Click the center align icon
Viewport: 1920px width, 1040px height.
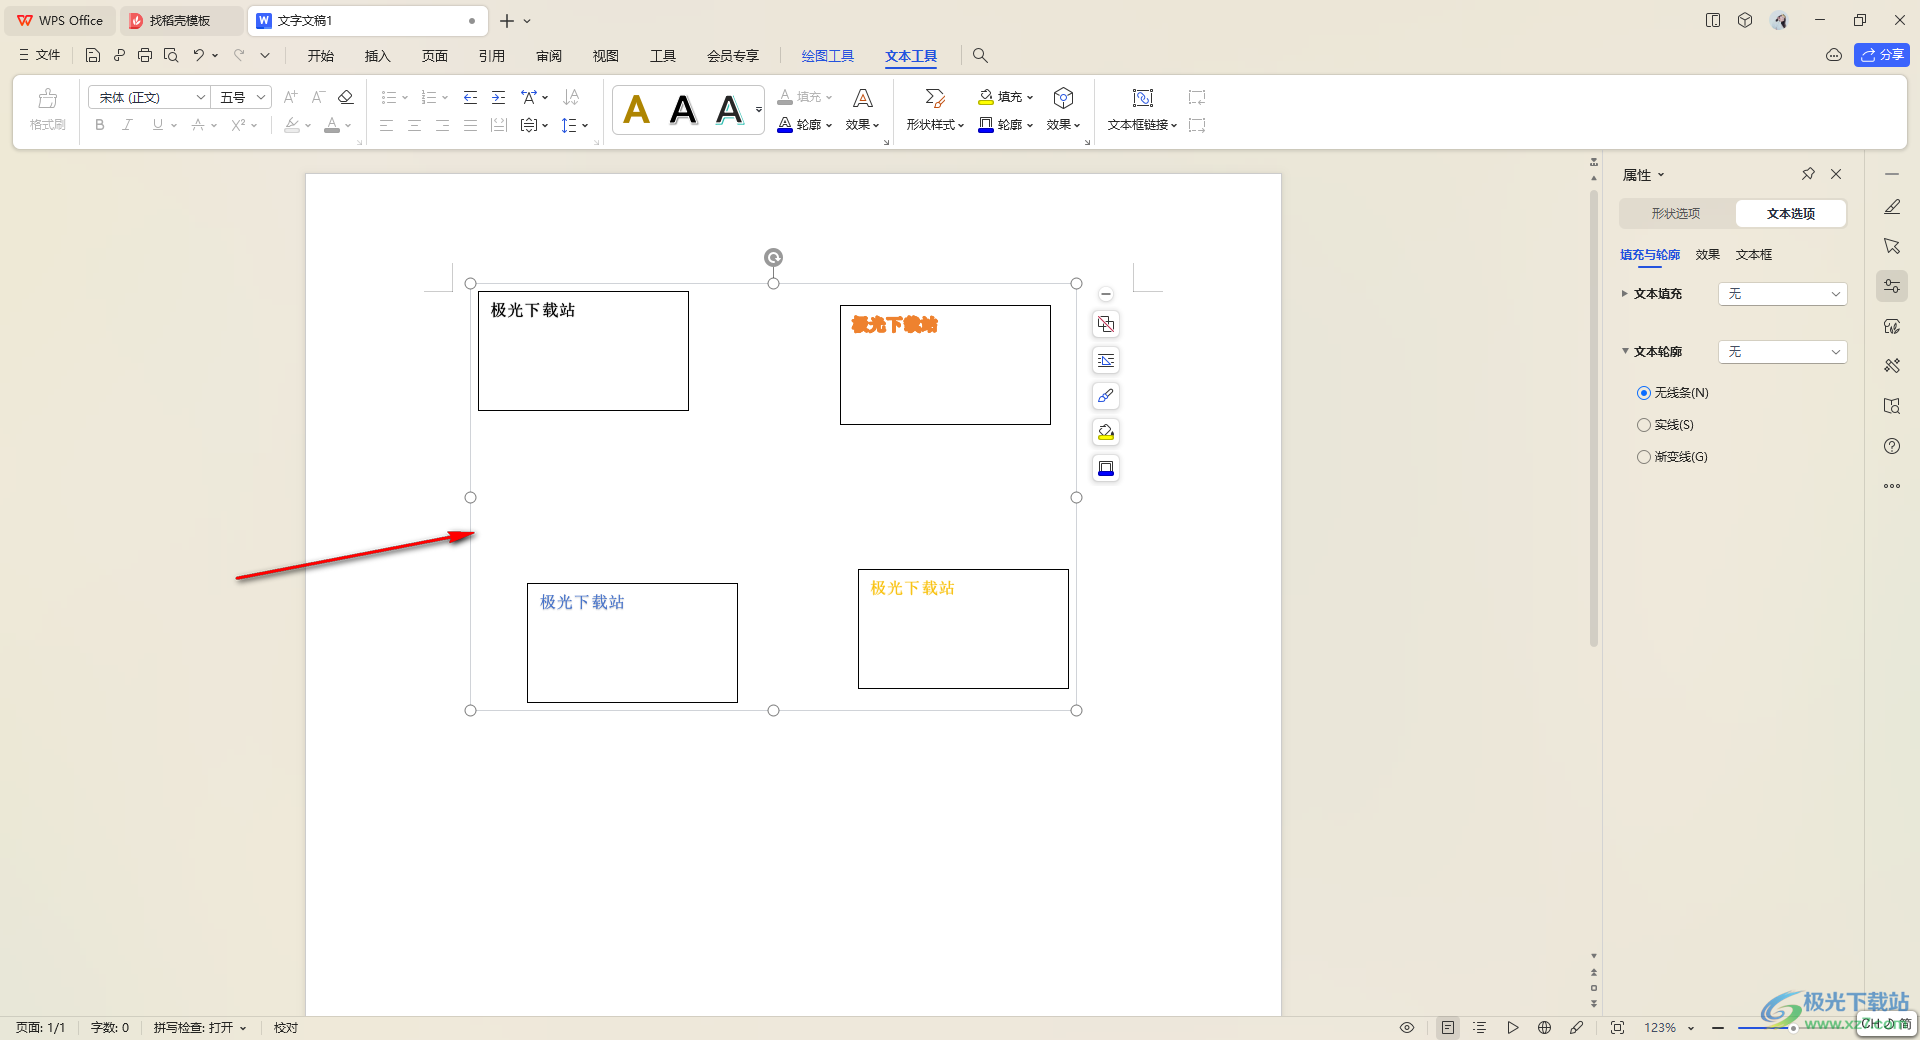[x=414, y=125]
